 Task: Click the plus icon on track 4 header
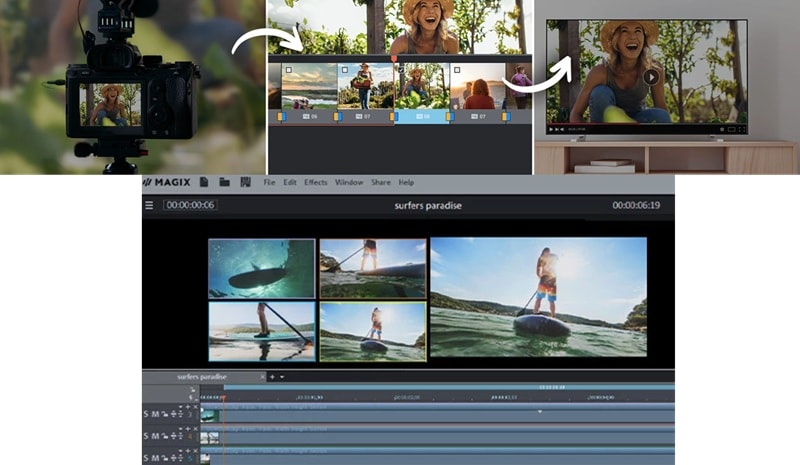point(188,429)
